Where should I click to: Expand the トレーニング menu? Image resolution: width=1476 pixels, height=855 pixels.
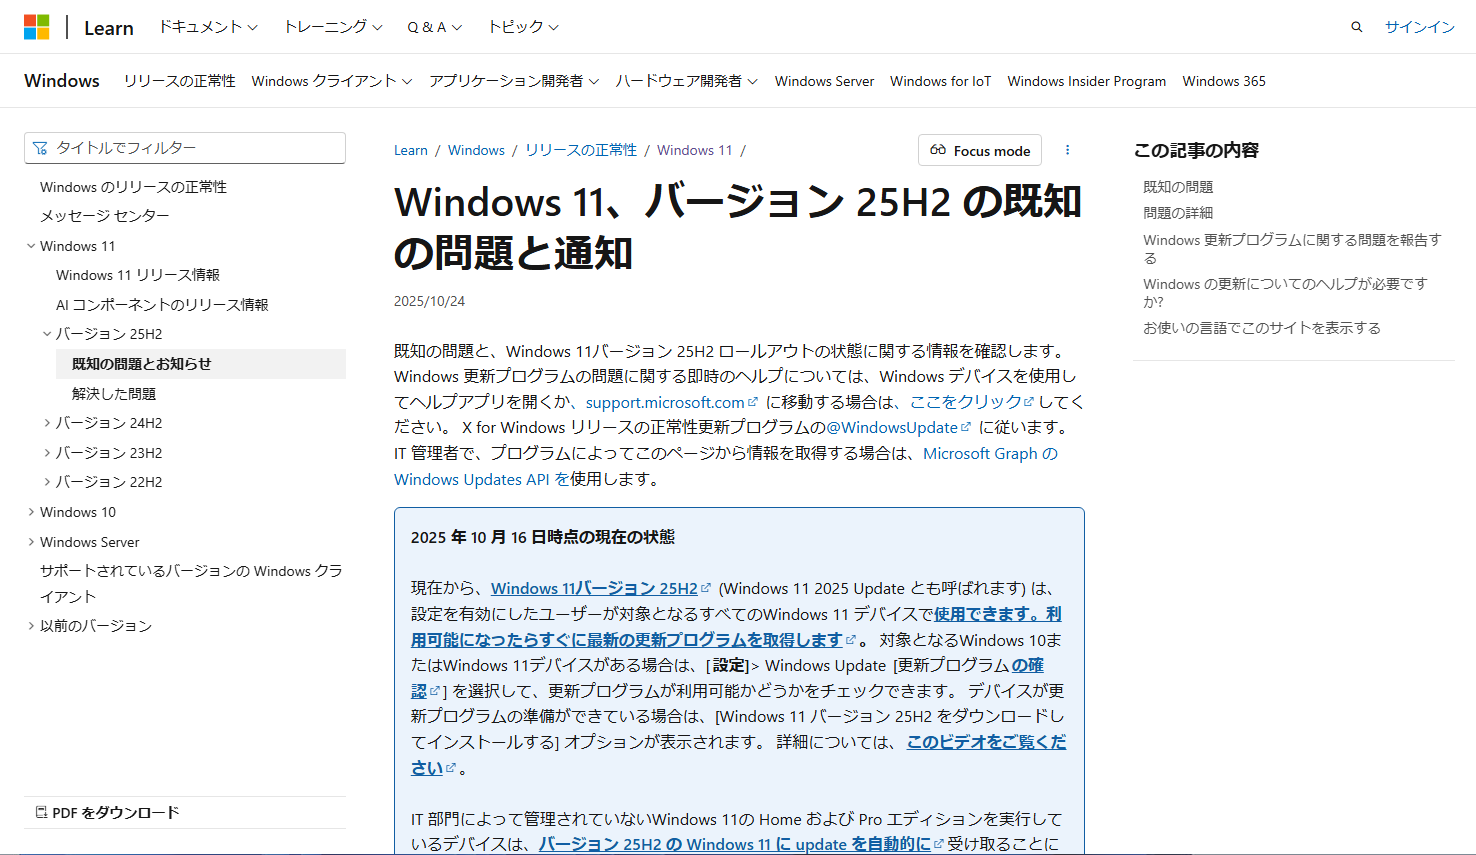(332, 27)
